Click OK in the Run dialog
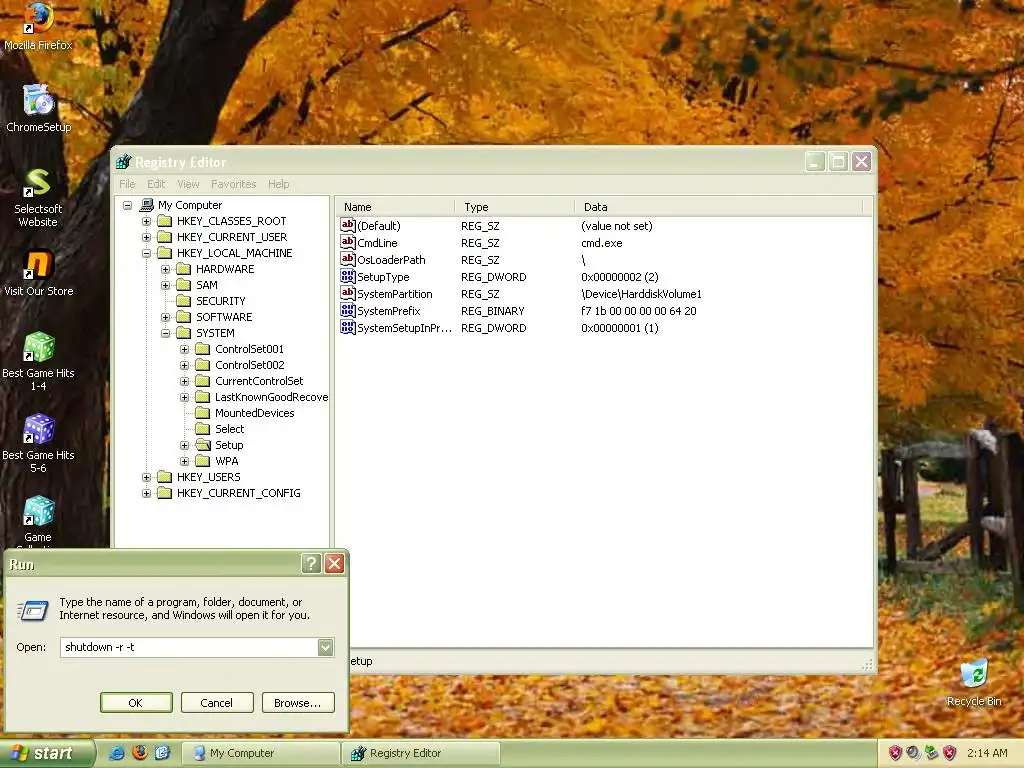Screen dimensions: 1024x768 coord(136,703)
